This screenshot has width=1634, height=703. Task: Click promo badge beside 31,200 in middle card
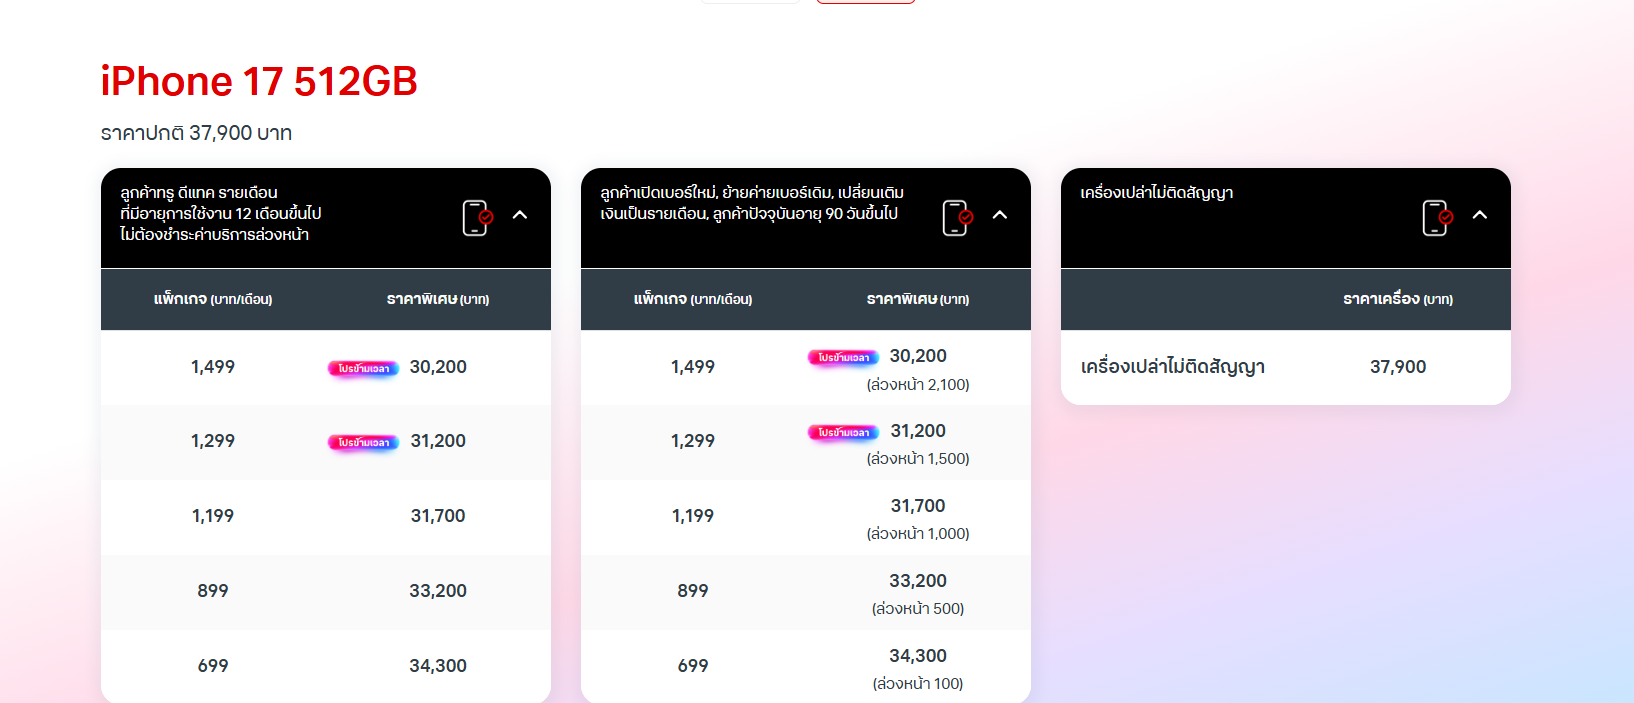tap(843, 432)
